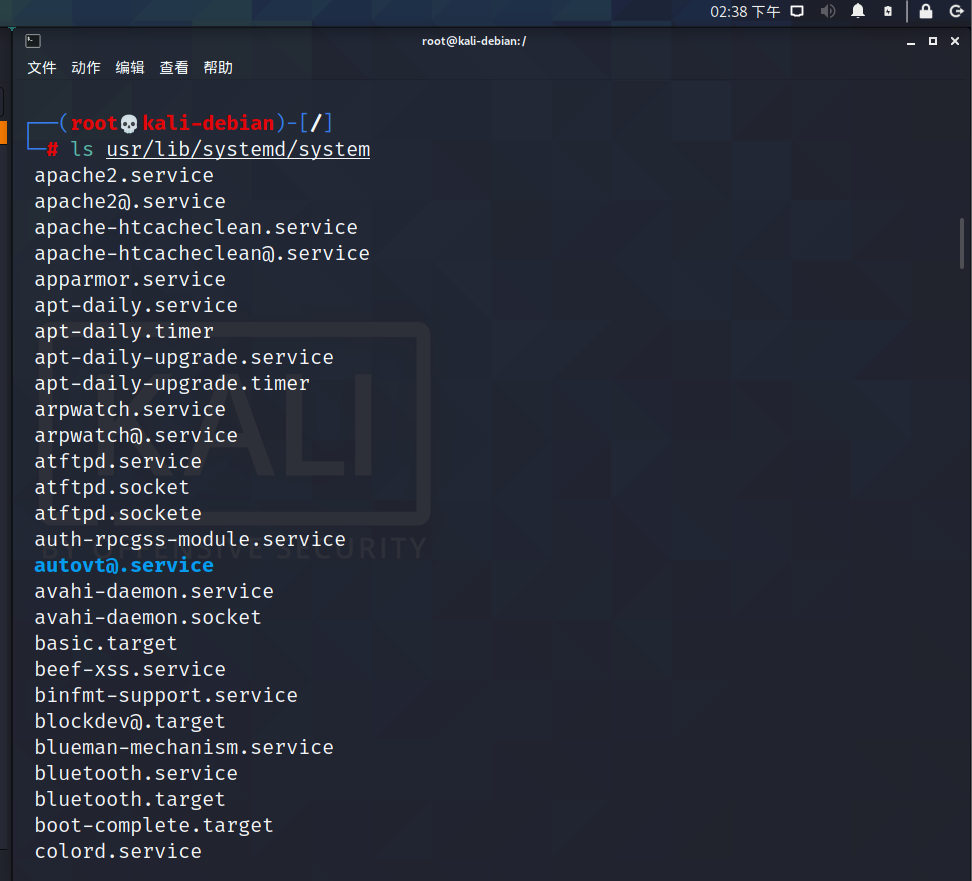This screenshot has width=972, height=881.
Task: Click the 02:38 下午 clock
Action: [x=745, y=12]
